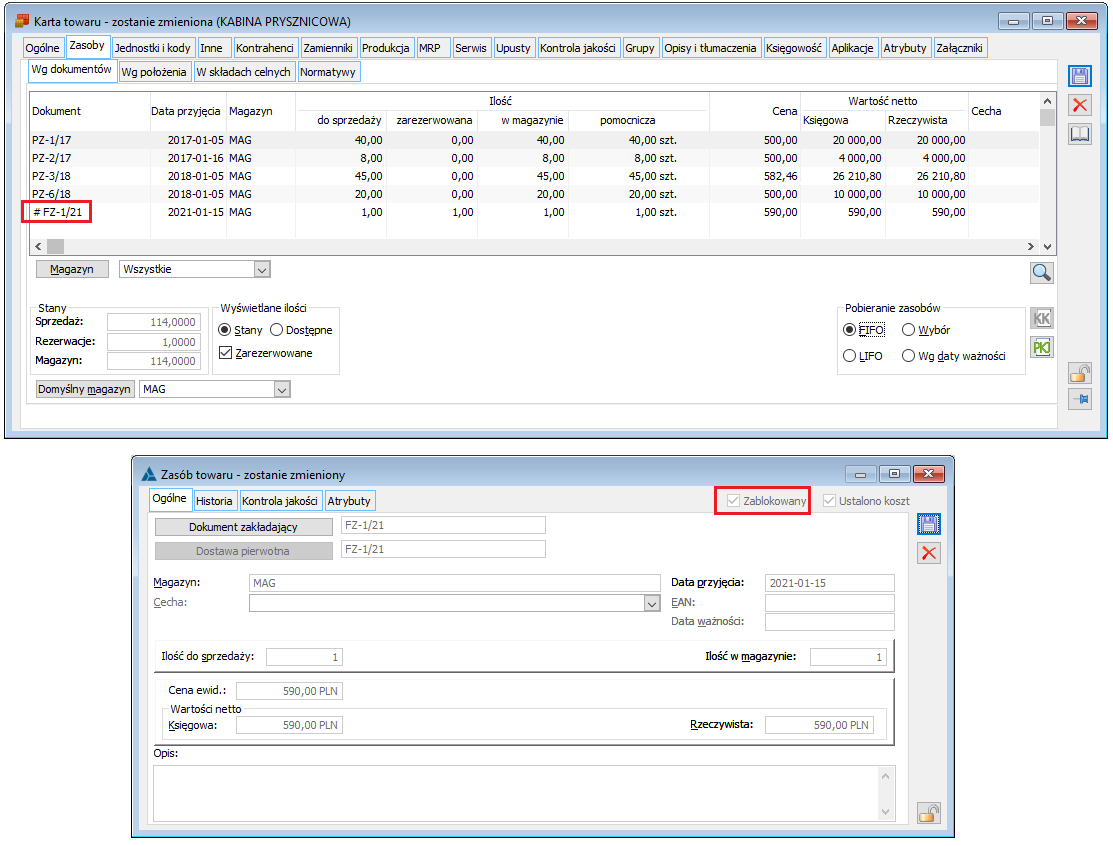Open the Wszystkie warehouse dropdown
1113x846 pixels.
pos(262,270)
